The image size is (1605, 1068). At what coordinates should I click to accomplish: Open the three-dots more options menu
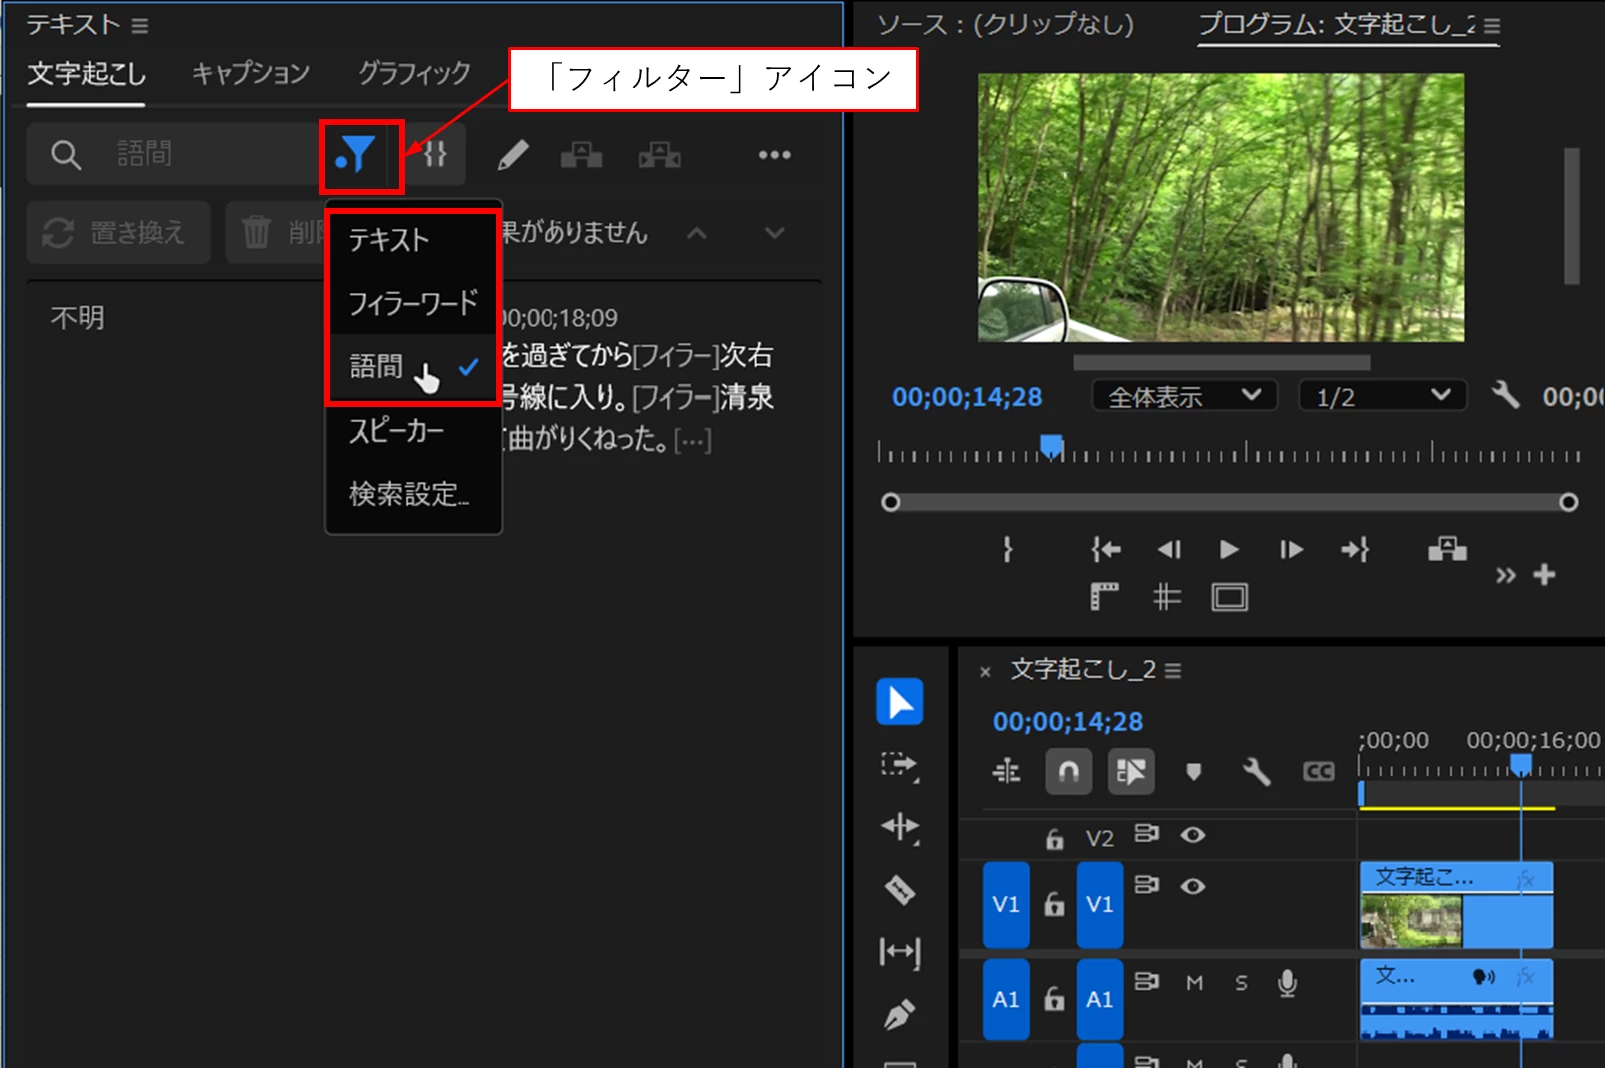774,155
